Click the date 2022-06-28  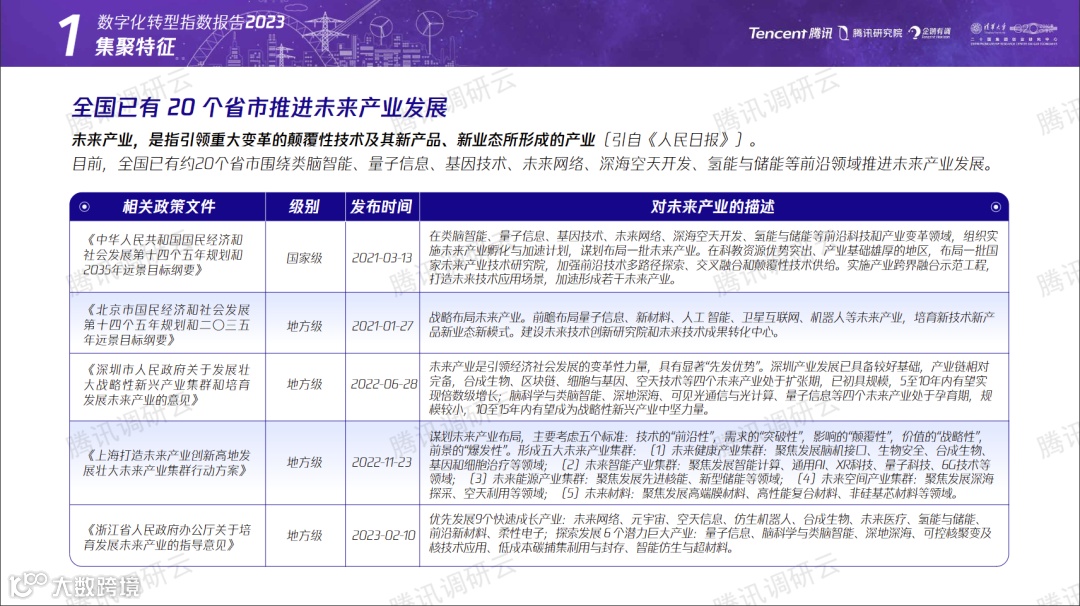pyautogui.click(x=384, y=384)
